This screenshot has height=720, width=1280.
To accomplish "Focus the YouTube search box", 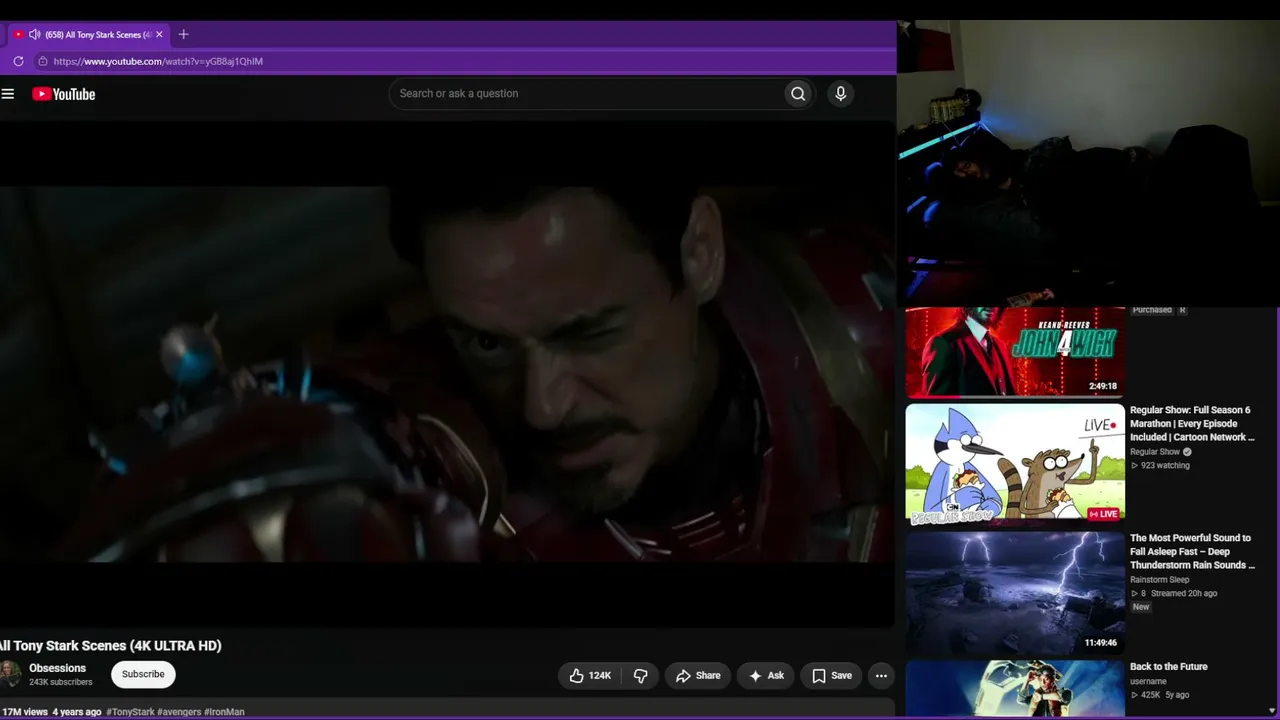I will pos(585,94).
